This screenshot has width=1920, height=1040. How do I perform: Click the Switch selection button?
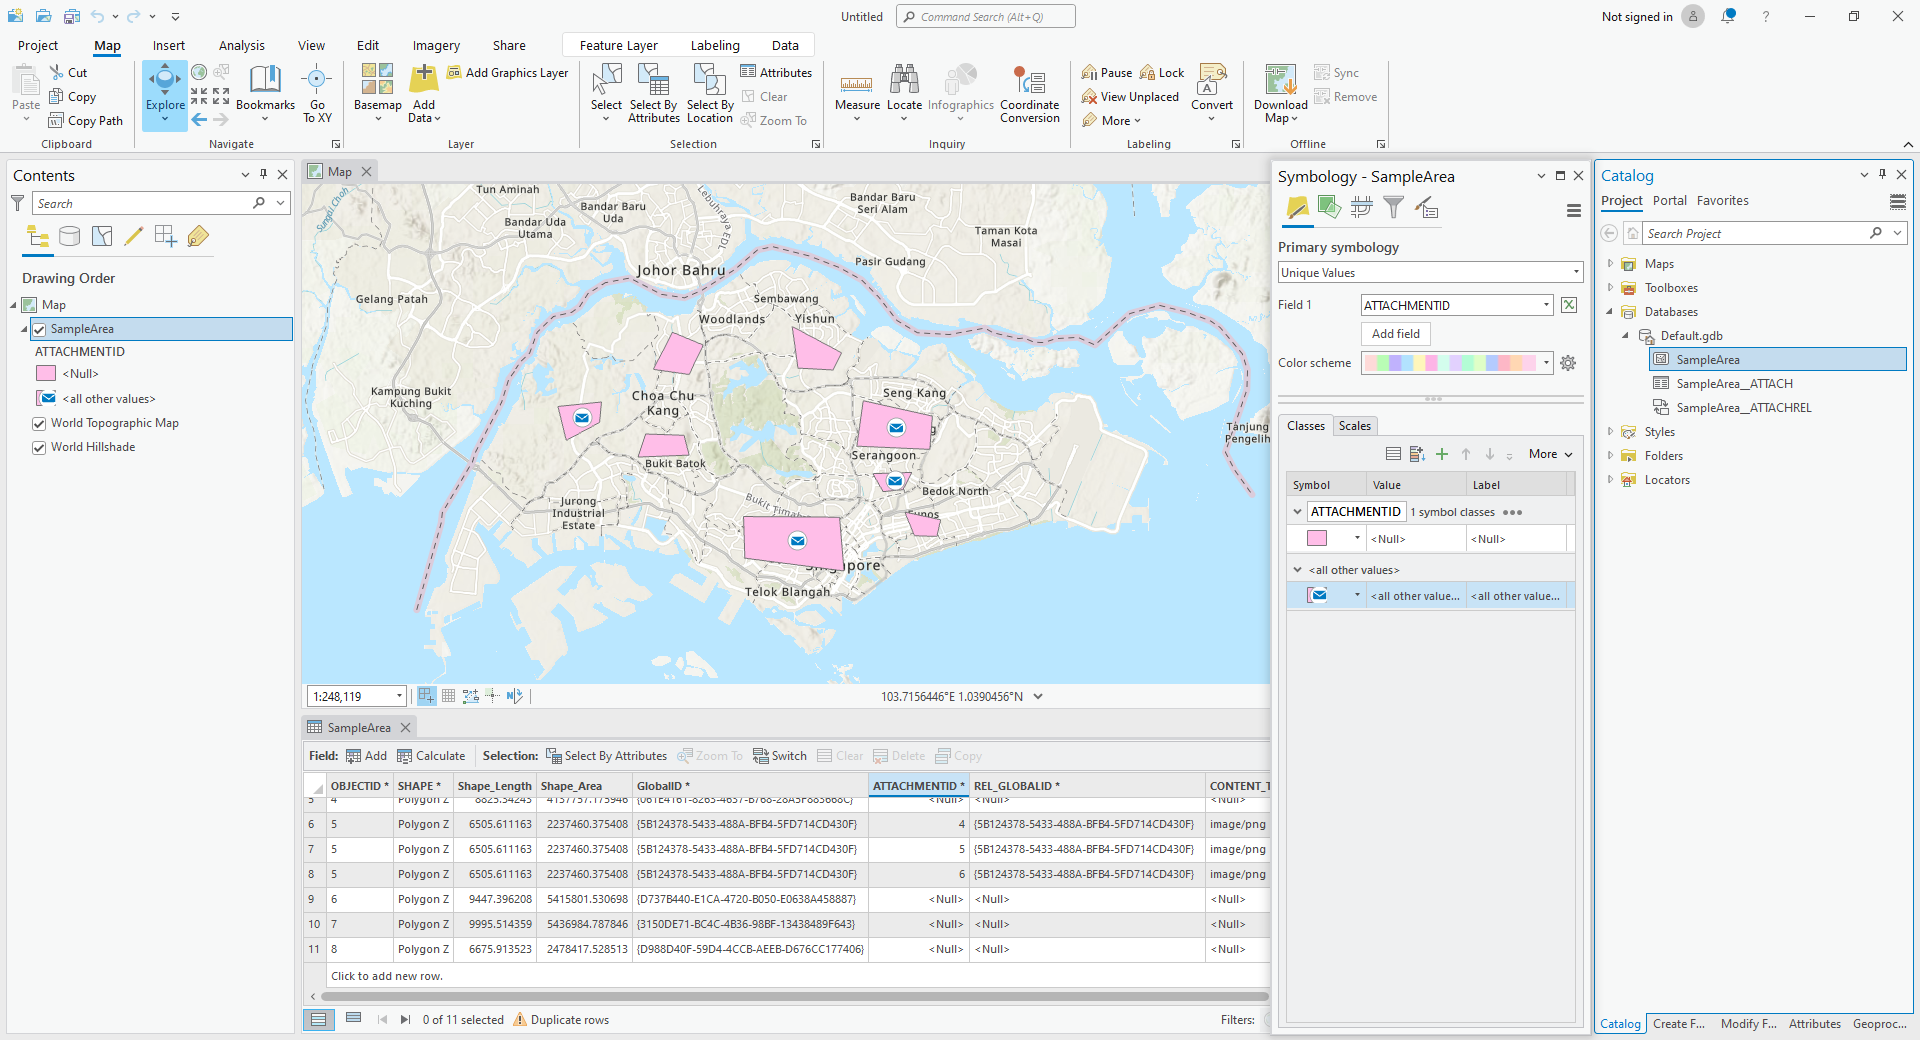(780, 755)
